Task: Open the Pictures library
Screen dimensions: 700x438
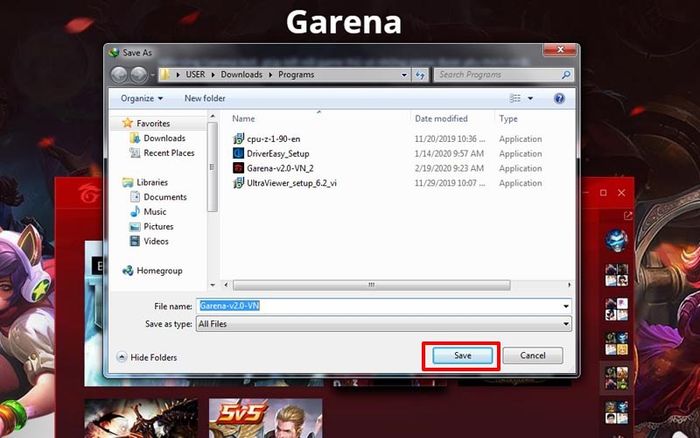Action: click(158, 226)
